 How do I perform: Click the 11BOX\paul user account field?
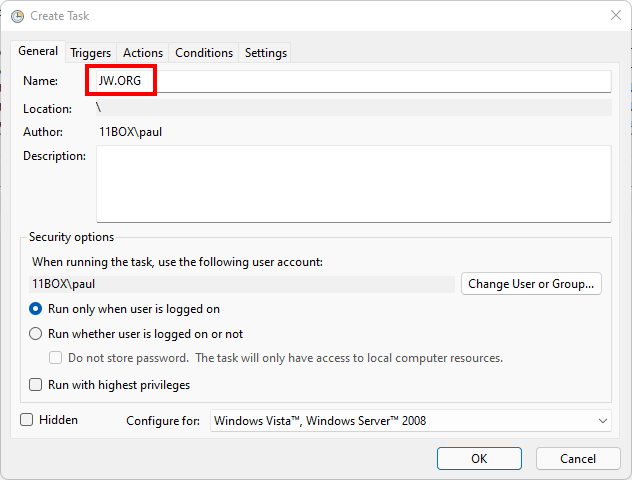pos(242,284)
